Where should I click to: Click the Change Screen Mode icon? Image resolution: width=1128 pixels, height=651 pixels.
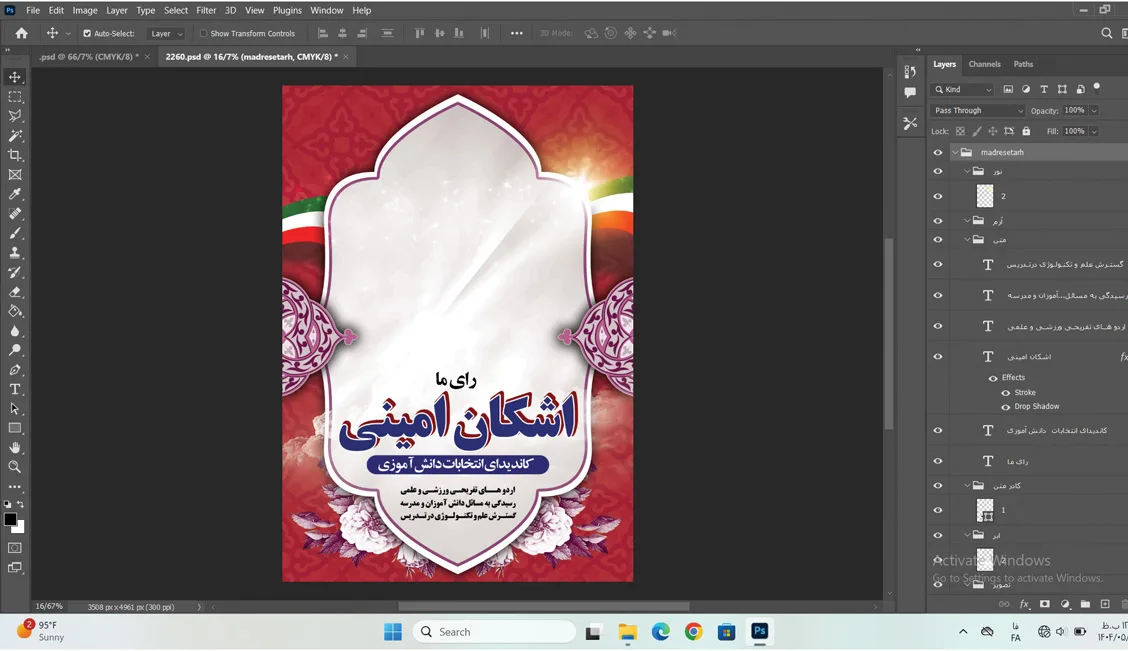click(14, 568)
